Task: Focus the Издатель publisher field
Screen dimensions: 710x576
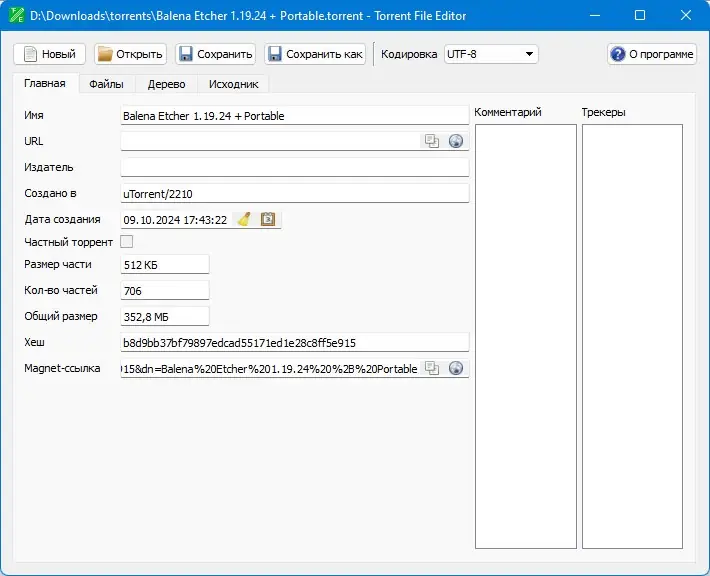Action: 295,168
